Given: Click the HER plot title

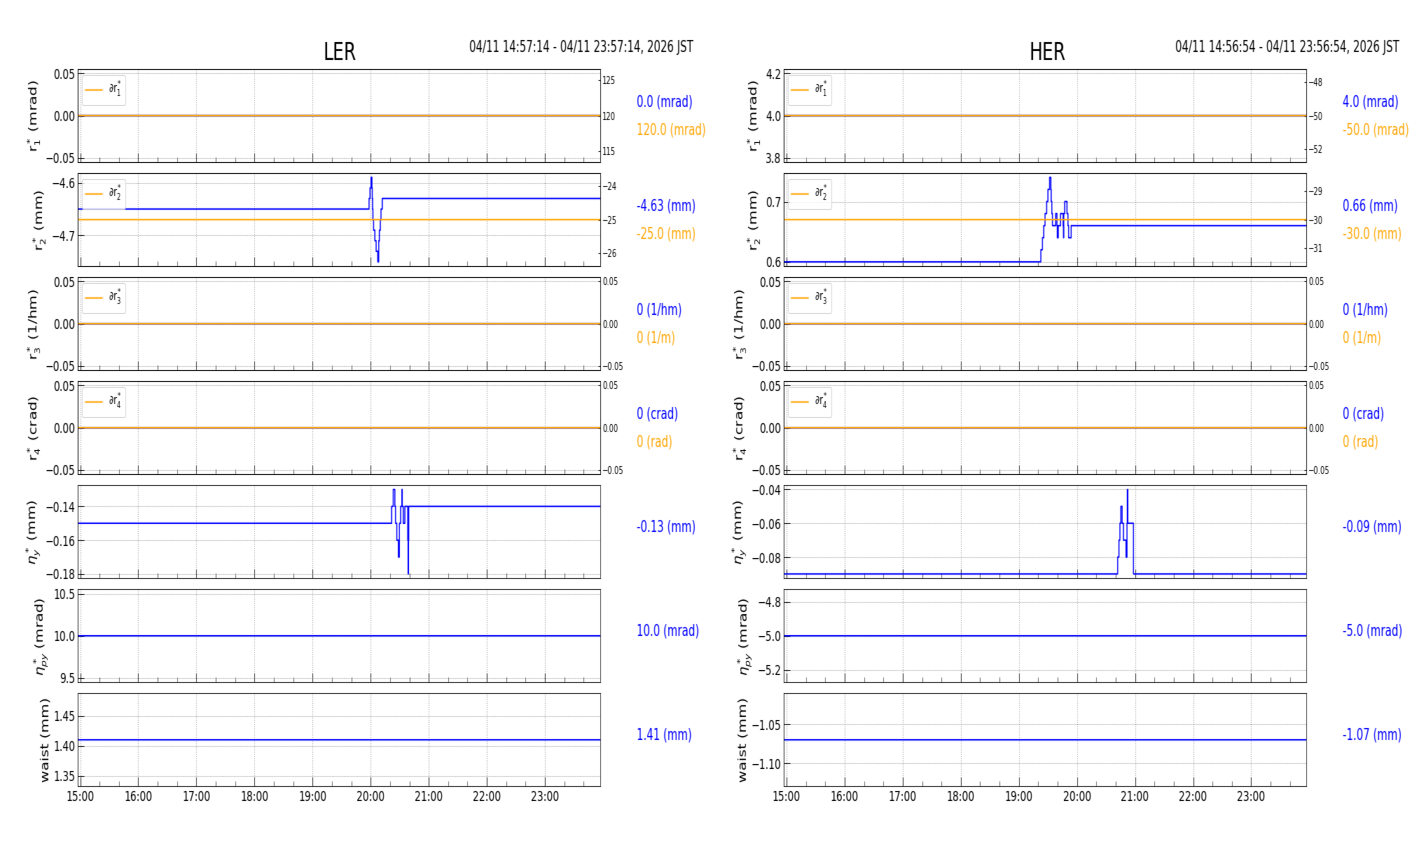Looking at the screenshot, I should click(1047, 52).
